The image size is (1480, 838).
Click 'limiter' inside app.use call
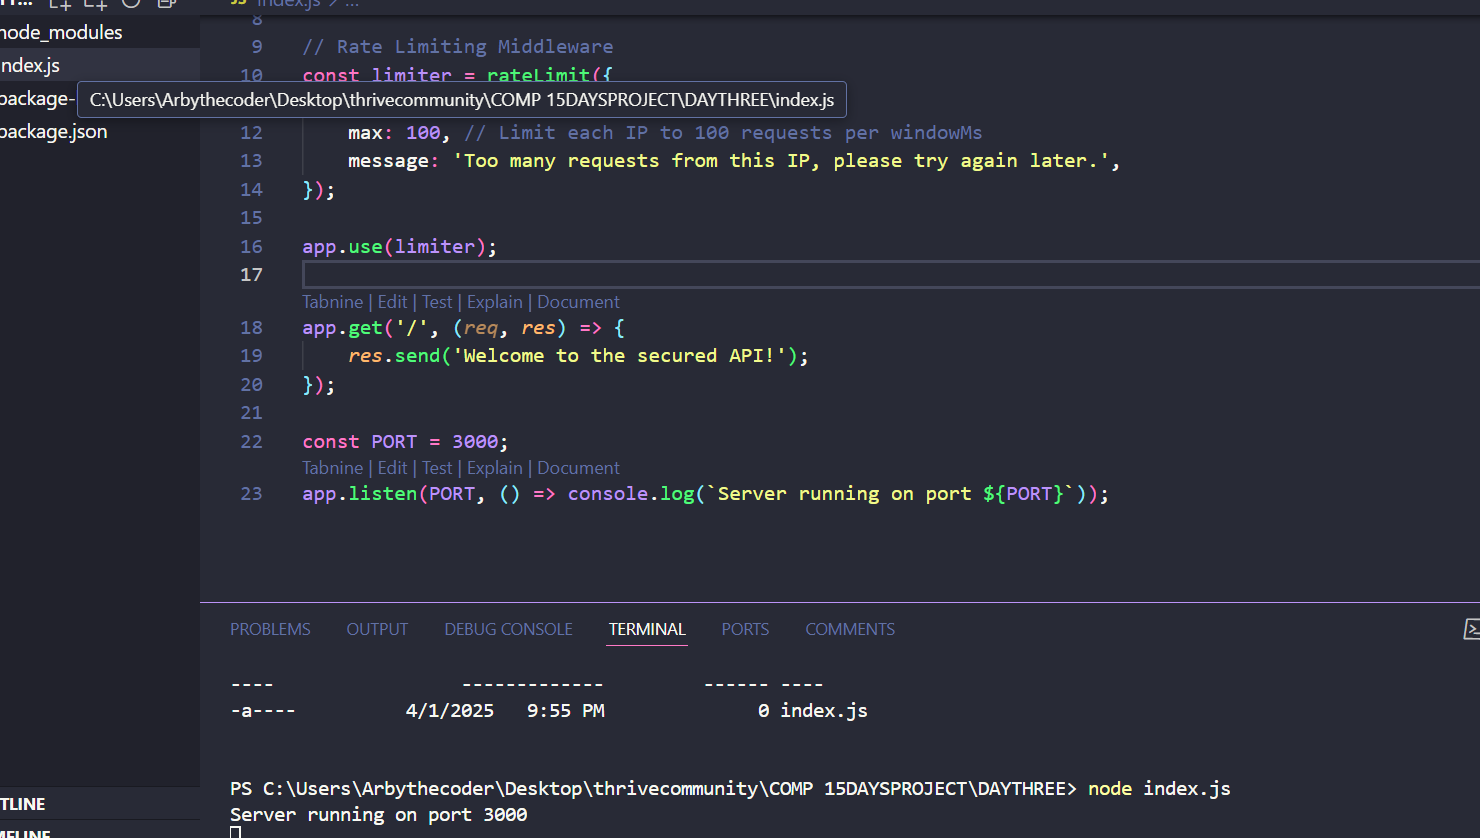(x=434, y=247)
